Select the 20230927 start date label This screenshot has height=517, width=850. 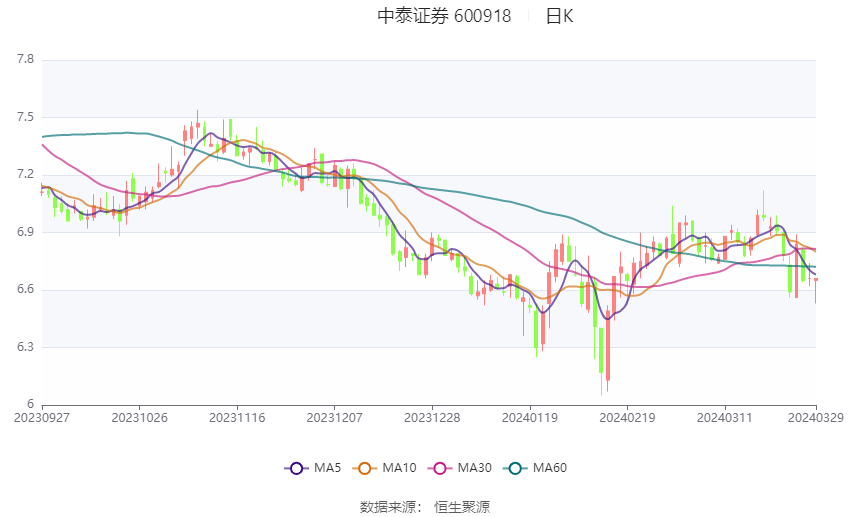tap(42, 417)
